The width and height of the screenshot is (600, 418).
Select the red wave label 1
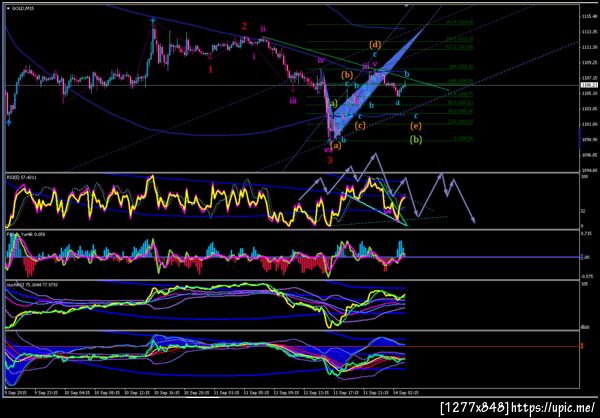(210, 69)
